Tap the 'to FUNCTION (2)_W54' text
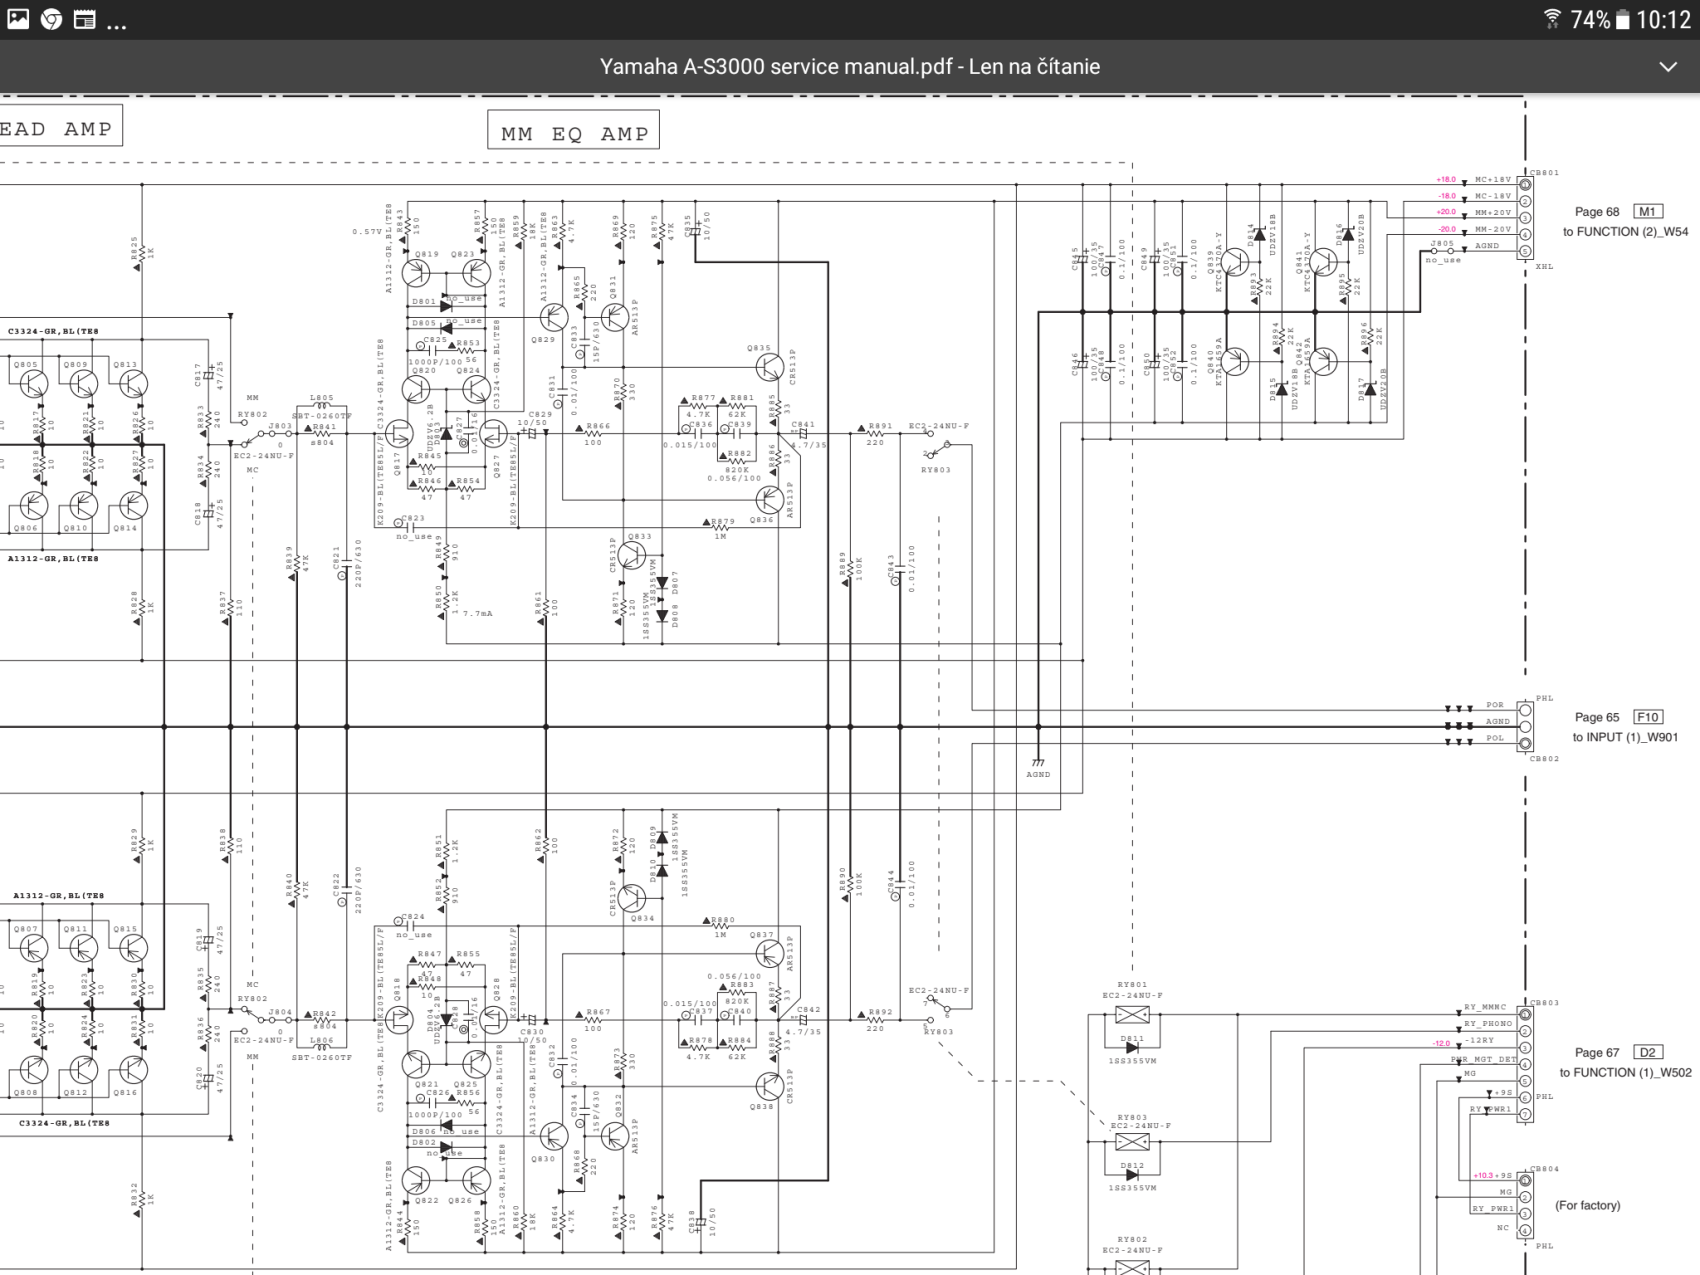 tap(1625, 232)
